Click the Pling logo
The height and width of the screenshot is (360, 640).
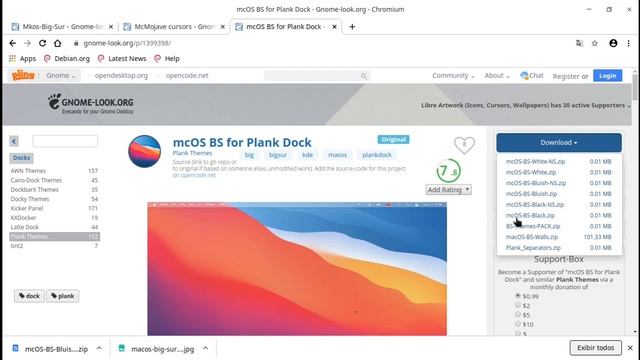tap(23, 75)
